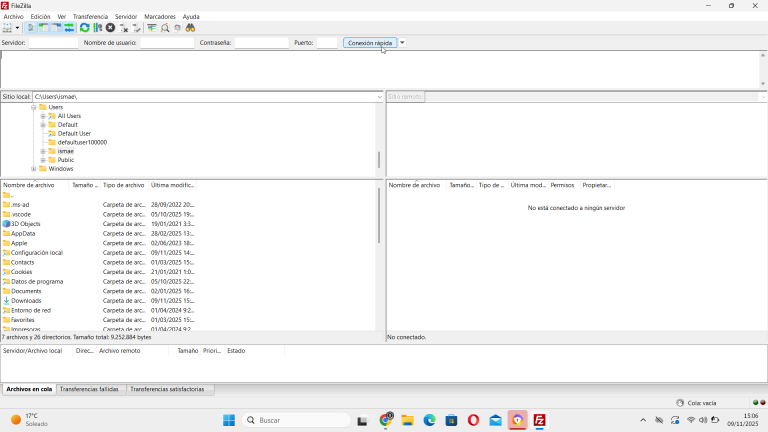
Task: Click the Servidor input field
Action: pyautogui.click(x=53, y=43)
